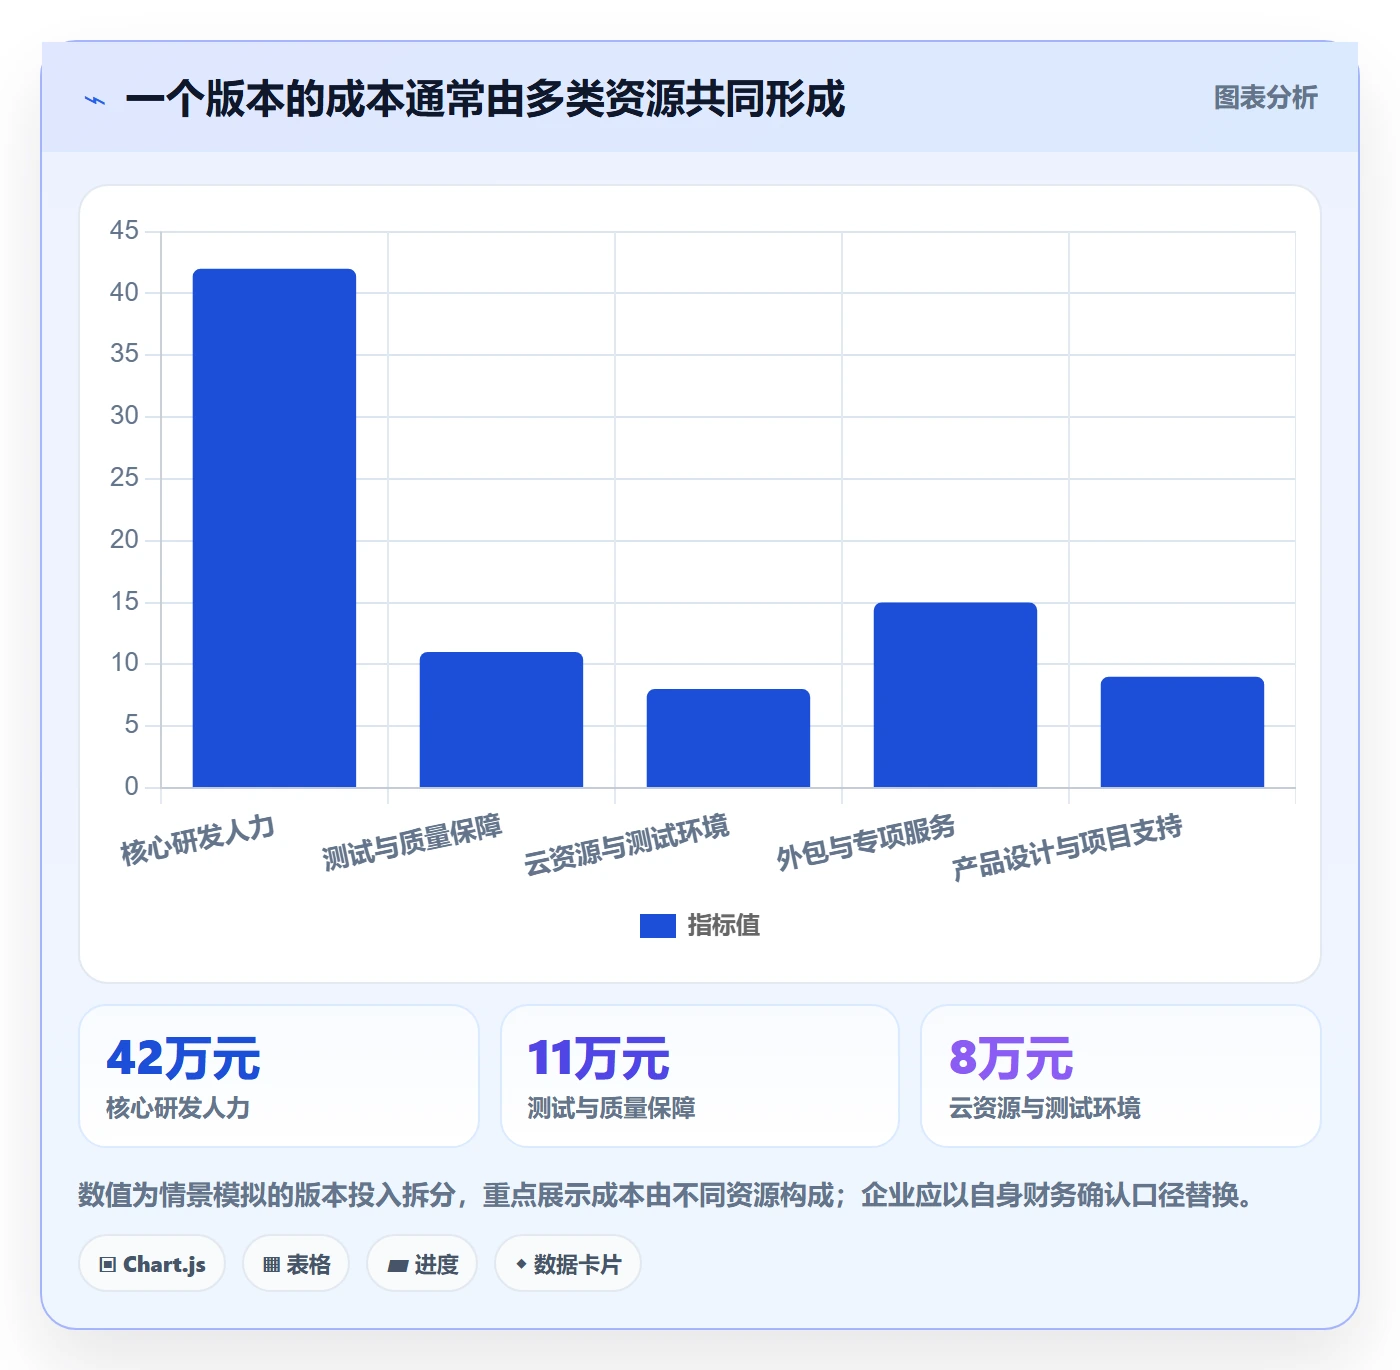Click the 云资源与测试环境 bar in the chart
The width and height of the screenshot is (1400, 1370).
tap(728, 738)
